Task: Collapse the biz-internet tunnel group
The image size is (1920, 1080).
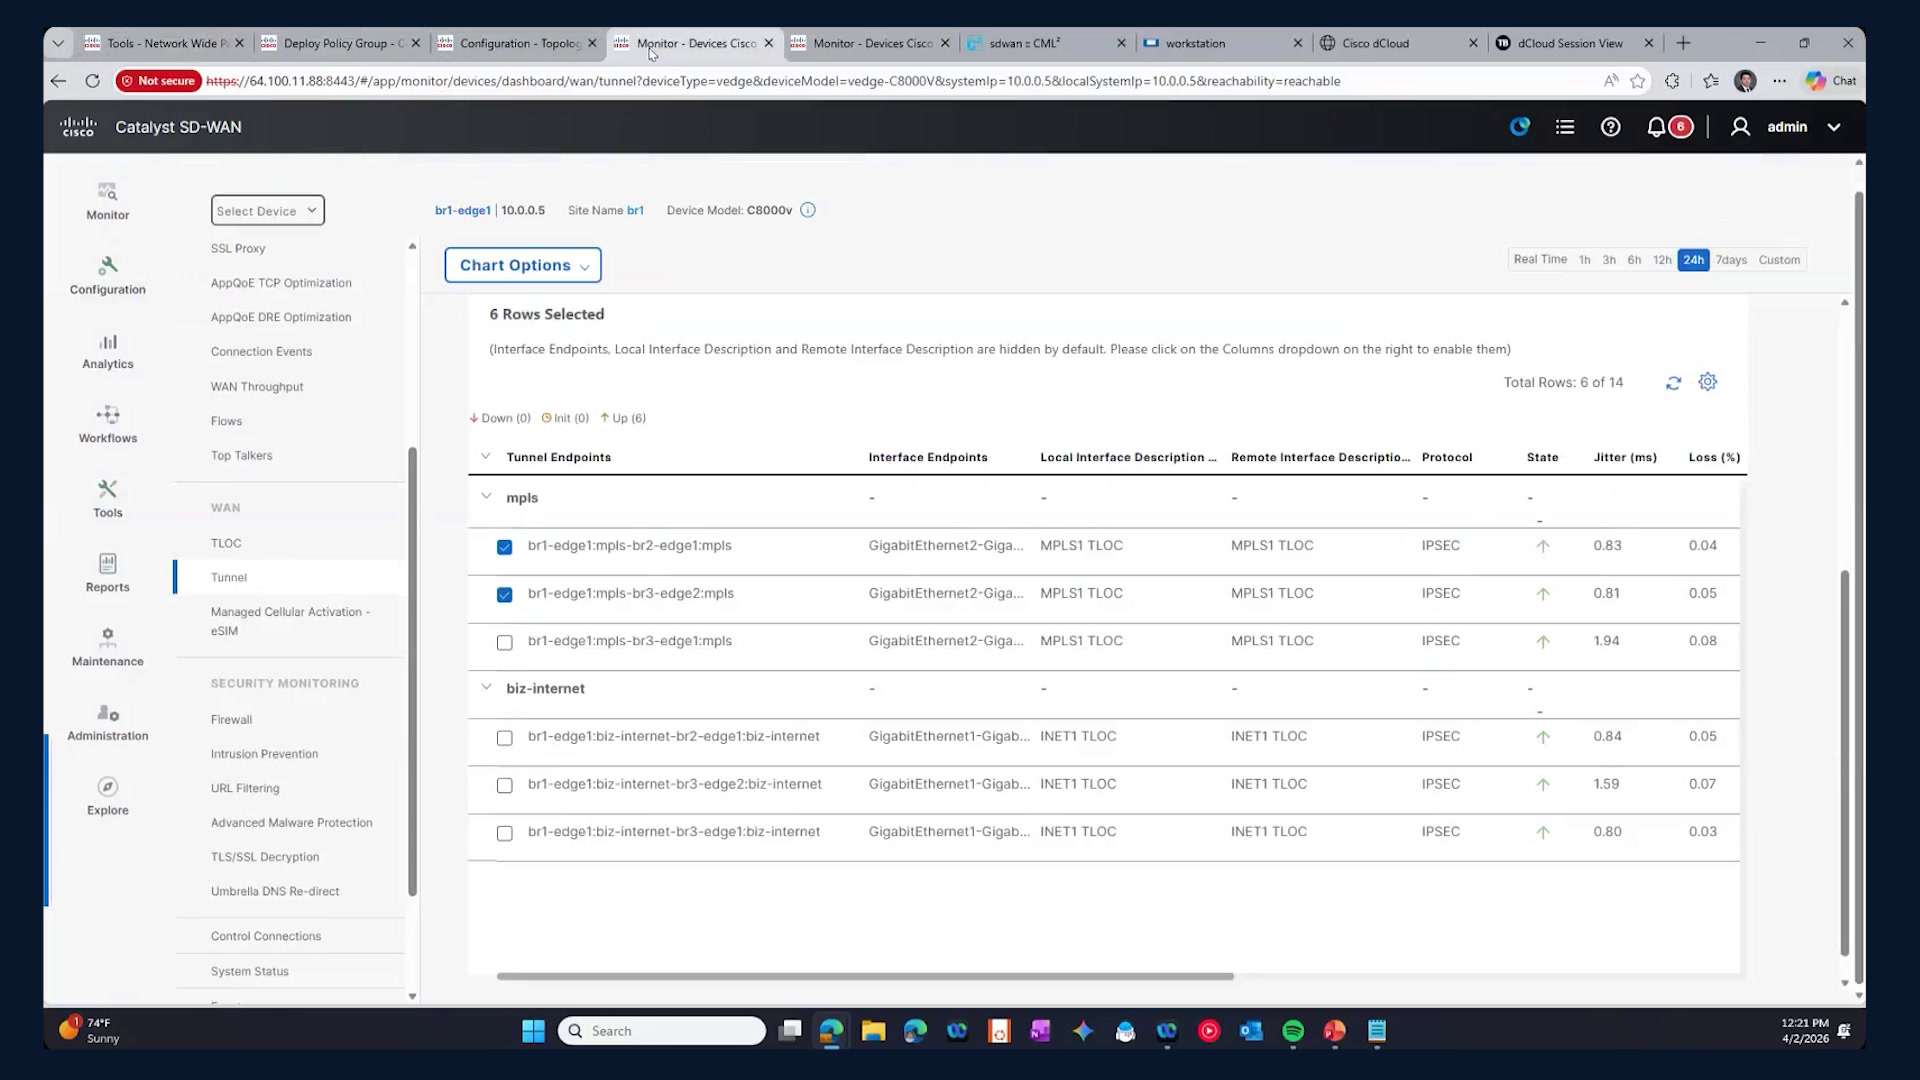Action: [486, 687]
